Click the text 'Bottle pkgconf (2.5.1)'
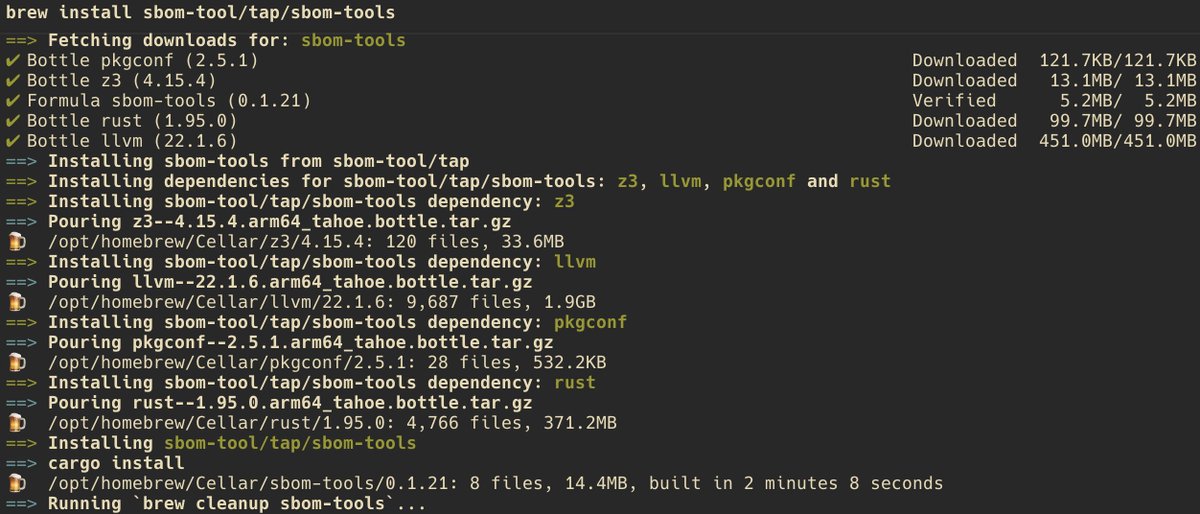The height and width of the screenshot is (514, 1200). click(144, 60)
